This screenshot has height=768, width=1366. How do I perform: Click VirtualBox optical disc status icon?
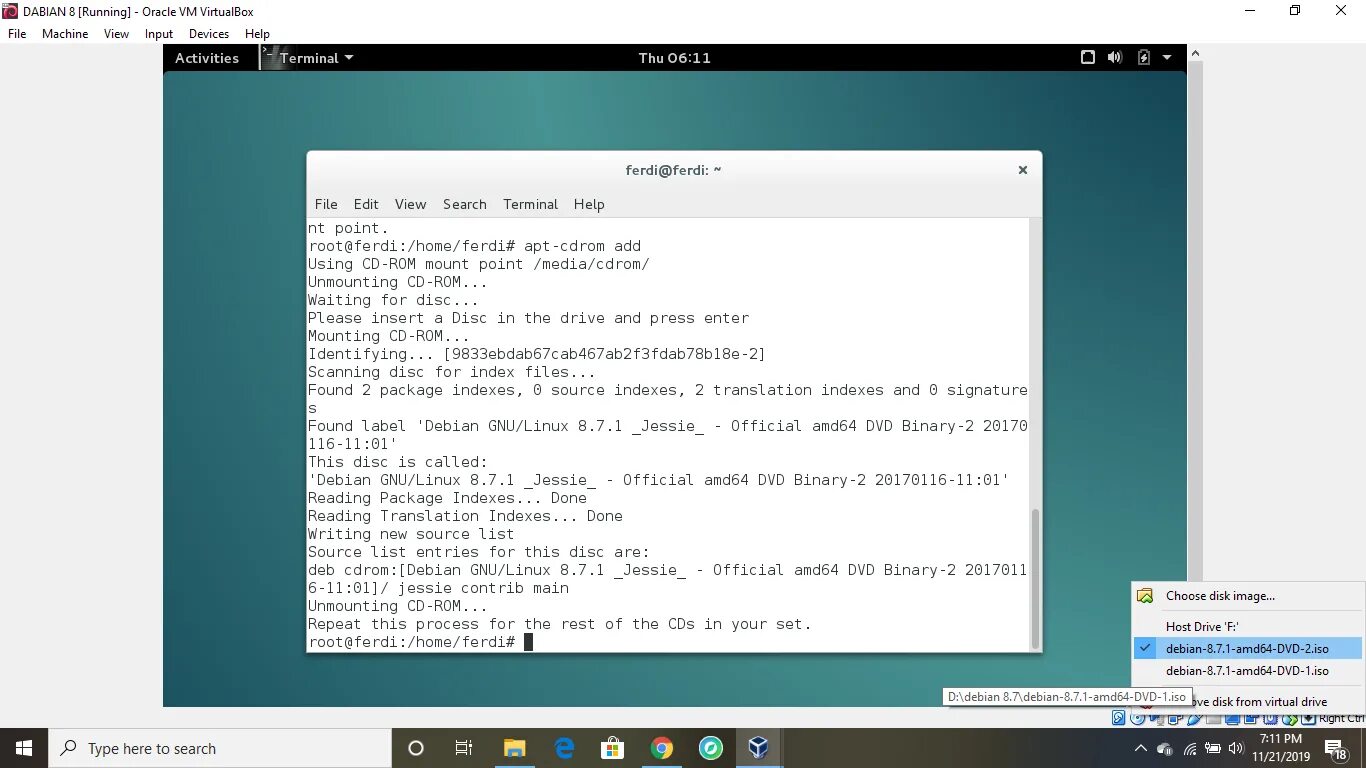(x=1138, y=719)
